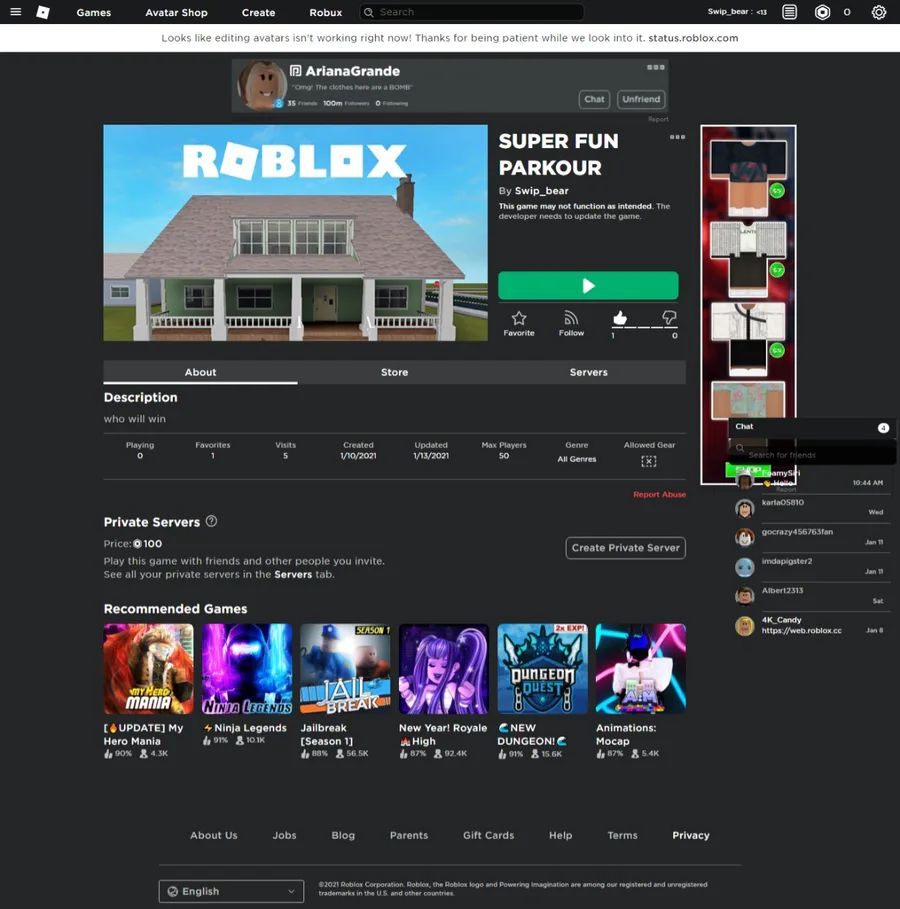Viewport: 900px width, 909px height.
Task: Open creator Swip_bear's profile link
Action: click(x=542, y=191)
